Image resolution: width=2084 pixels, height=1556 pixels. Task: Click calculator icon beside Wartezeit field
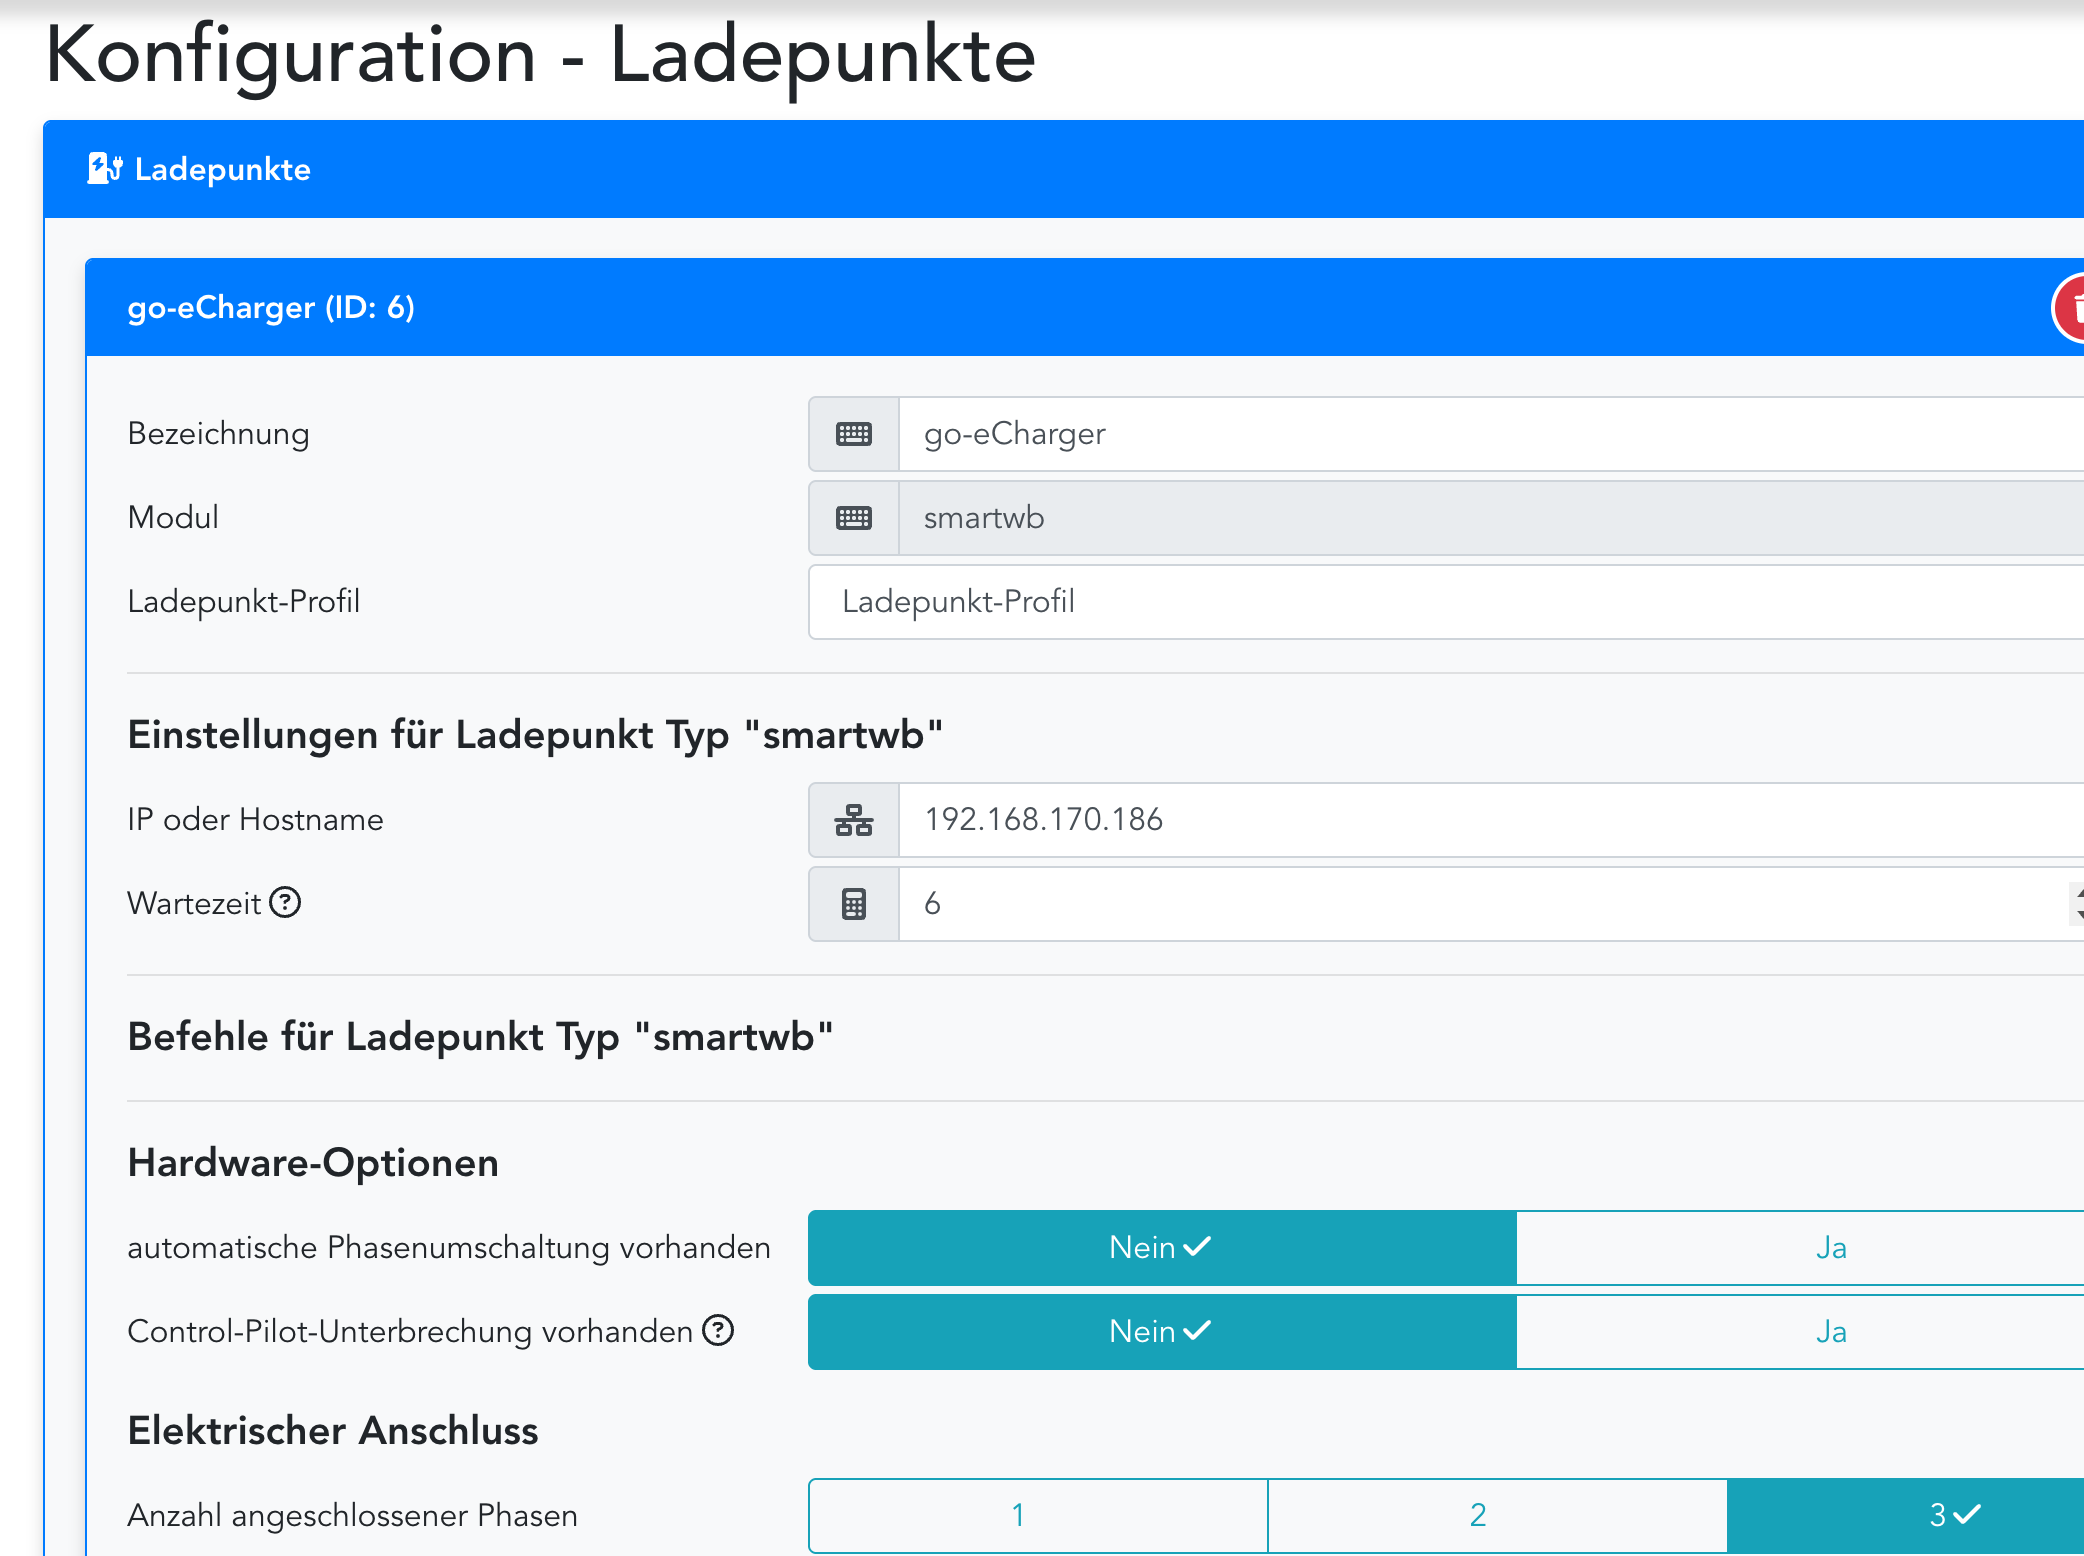[853, 904]
